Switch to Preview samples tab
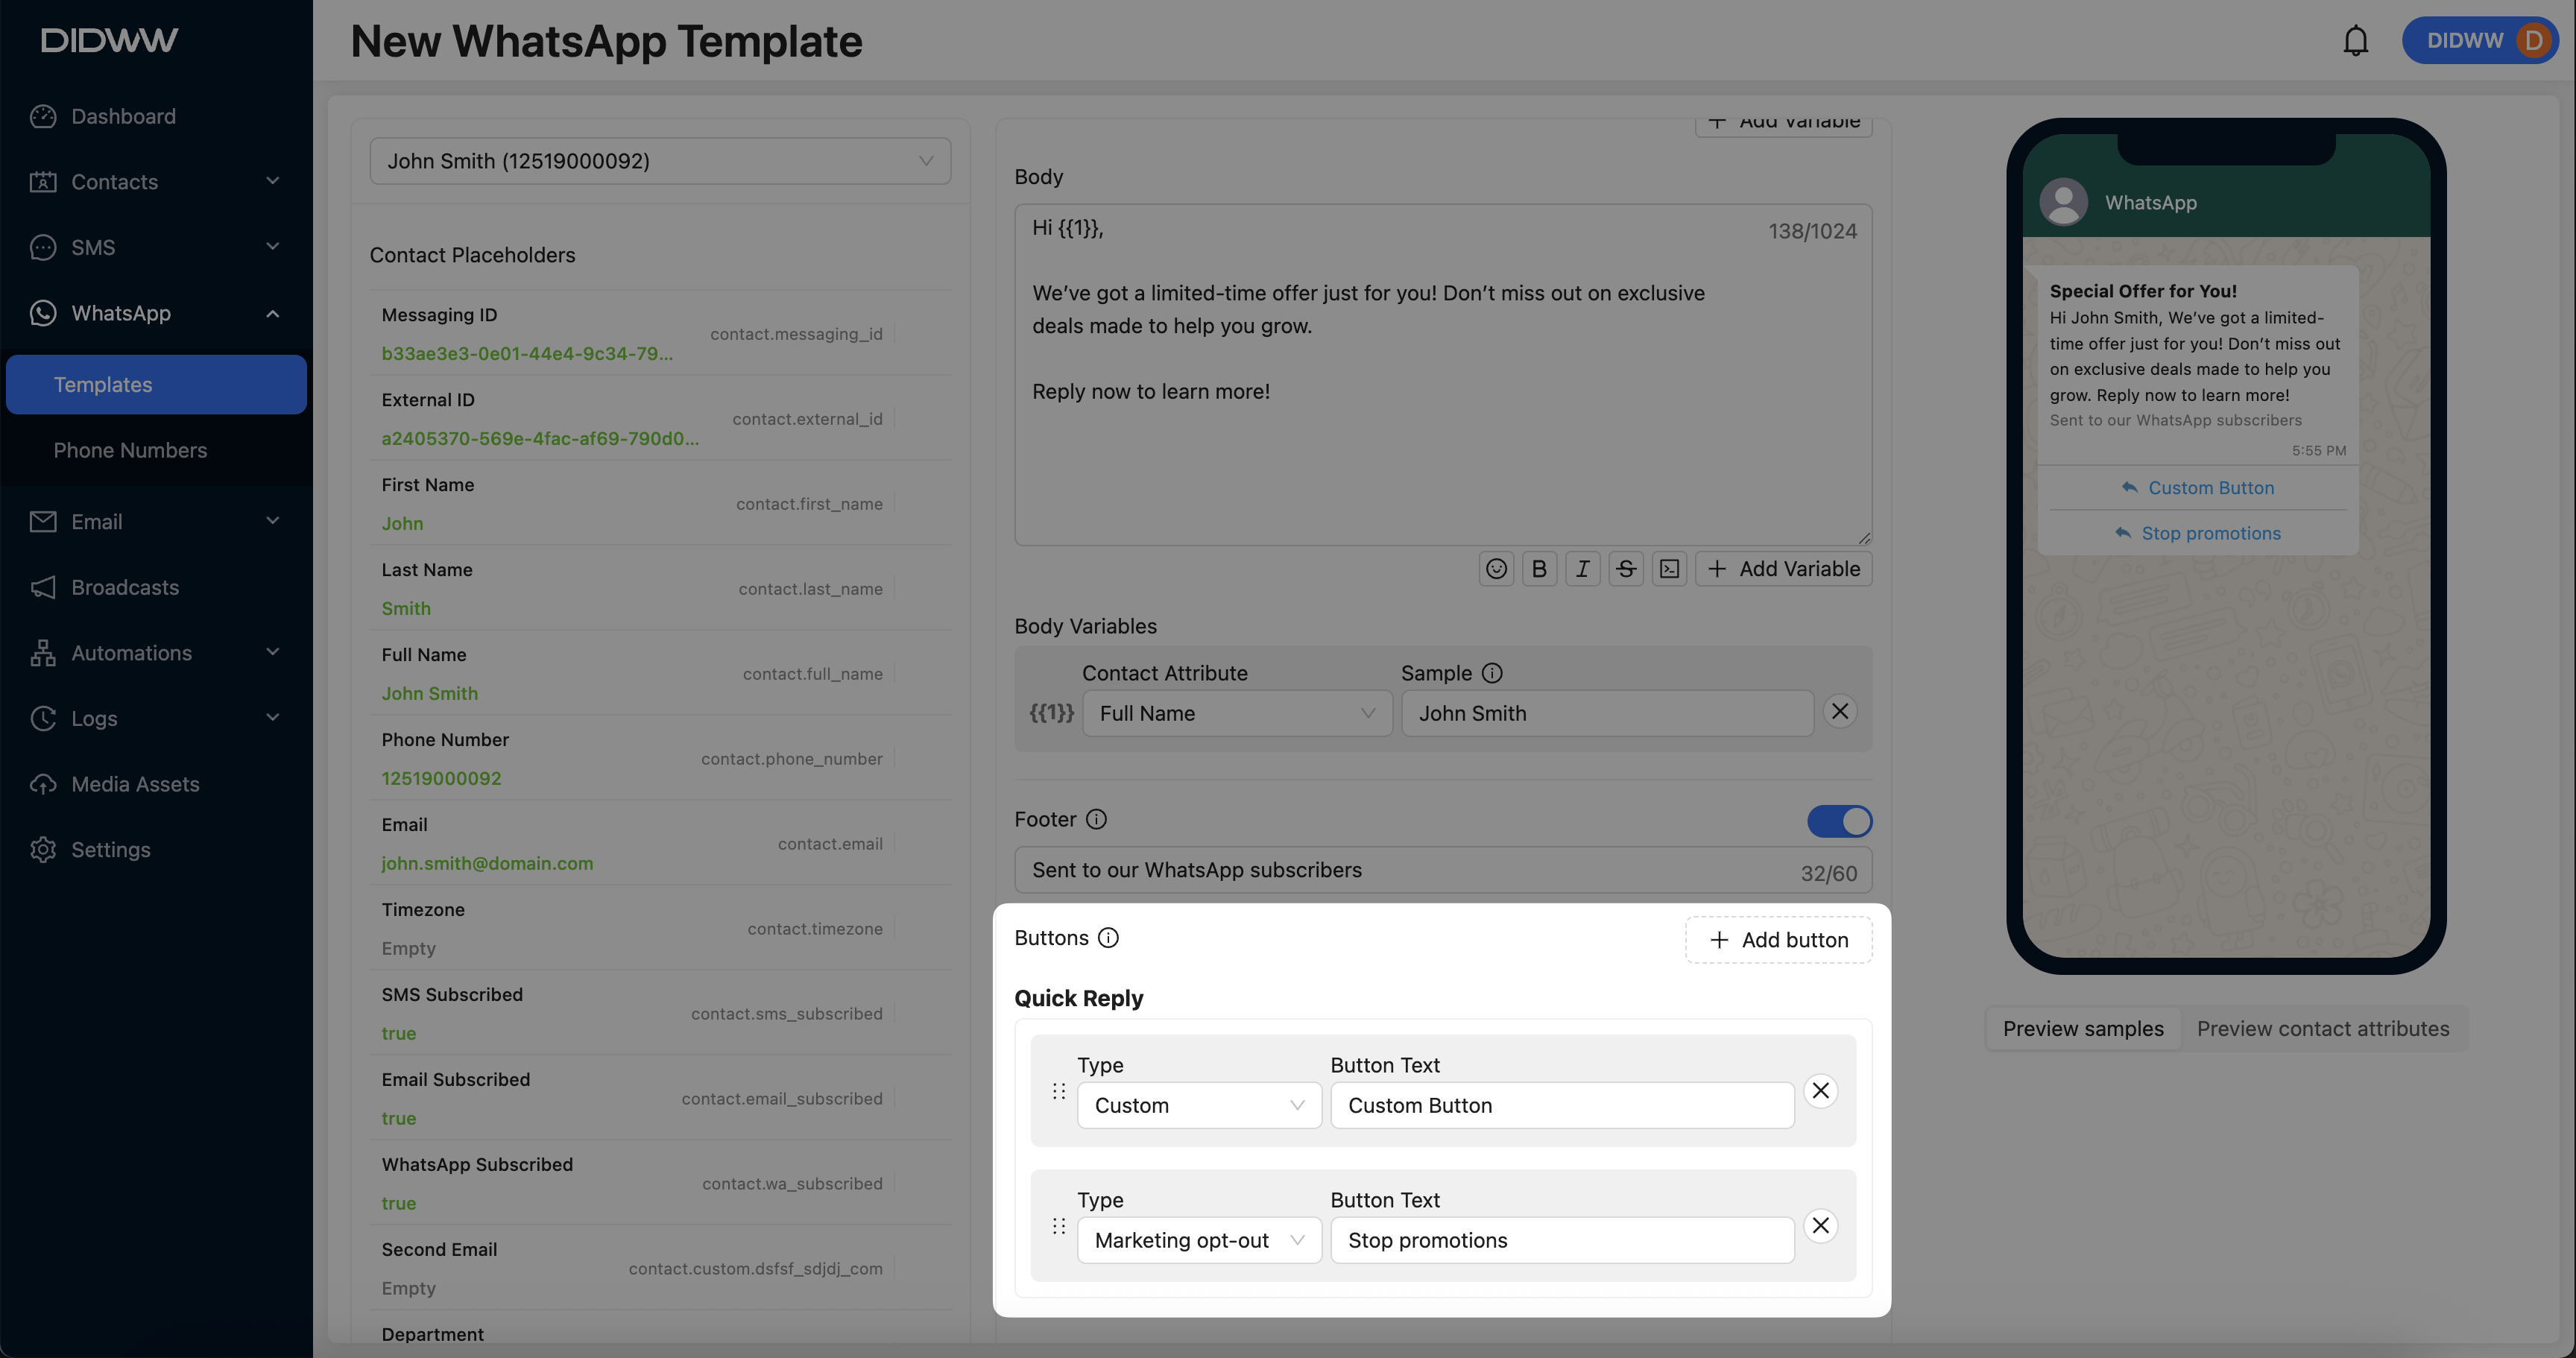The image size is (2576, 1358). [x=2082, y=1029]
